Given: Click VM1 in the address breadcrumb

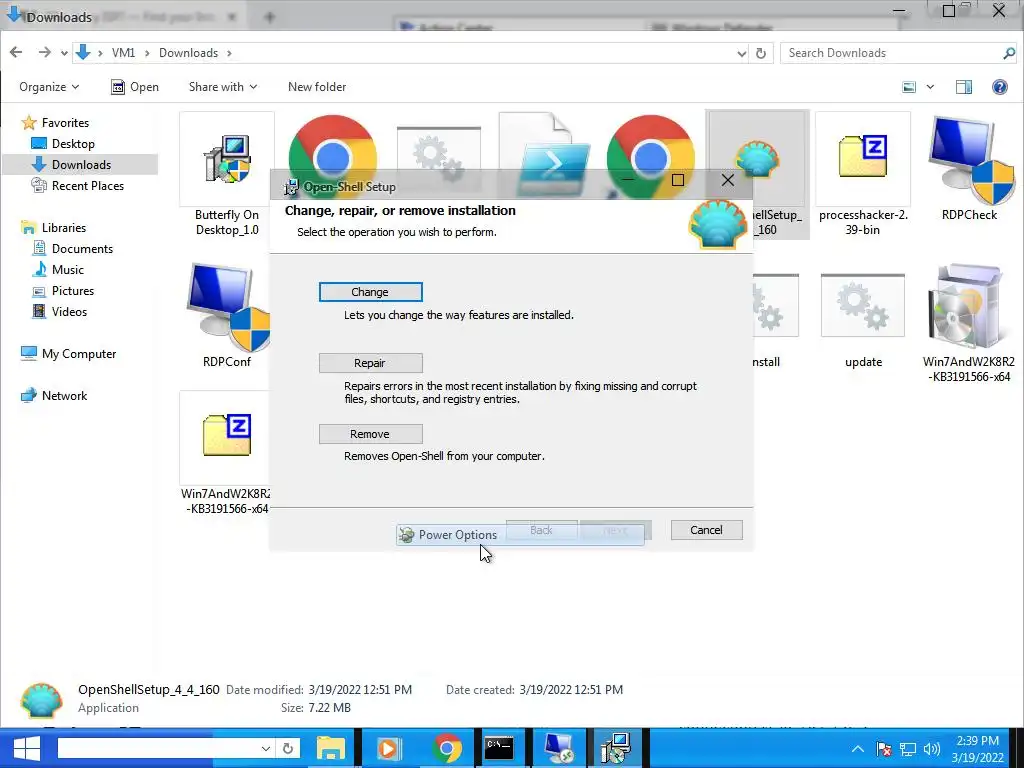Looking at the screenshot, I should point(123,53).
